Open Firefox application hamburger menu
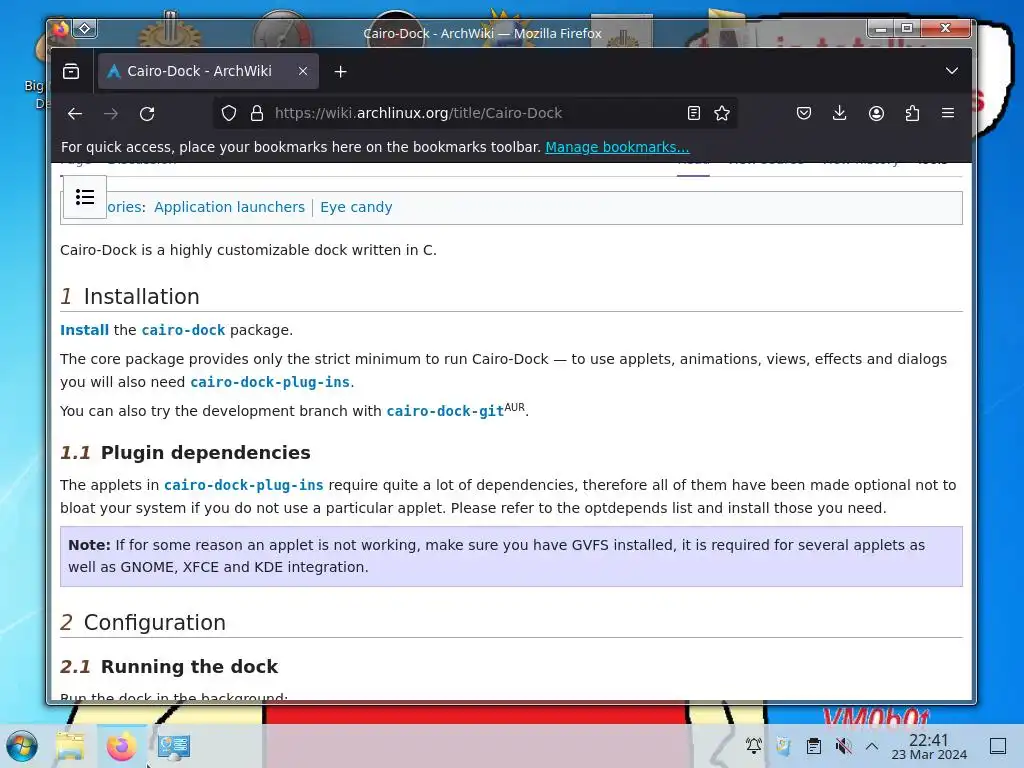This screenshot has width=1024, height=768. point(948,113)
